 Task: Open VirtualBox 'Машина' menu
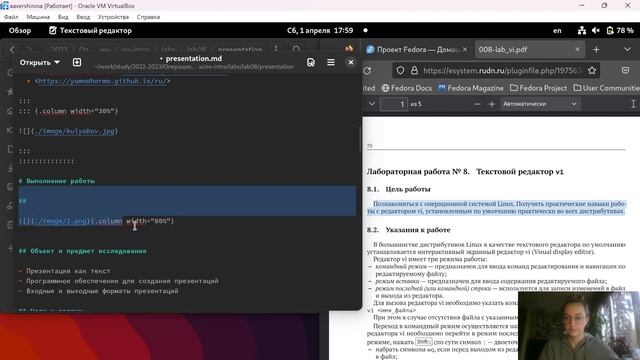[x=38, y=17]
